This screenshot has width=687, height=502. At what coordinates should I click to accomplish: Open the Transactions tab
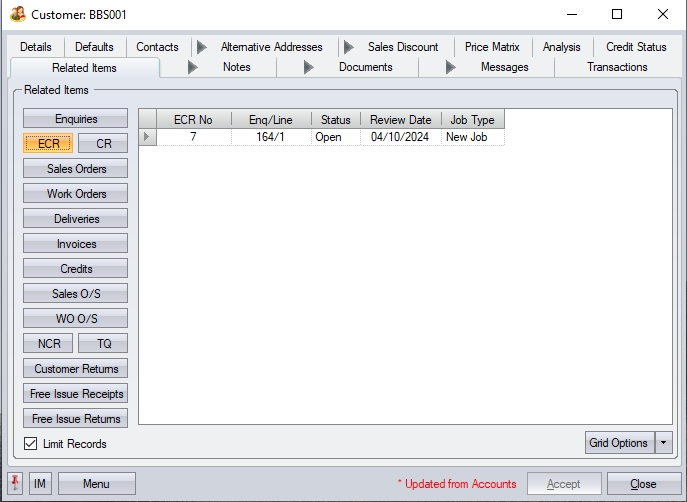[x=617, y=67]
